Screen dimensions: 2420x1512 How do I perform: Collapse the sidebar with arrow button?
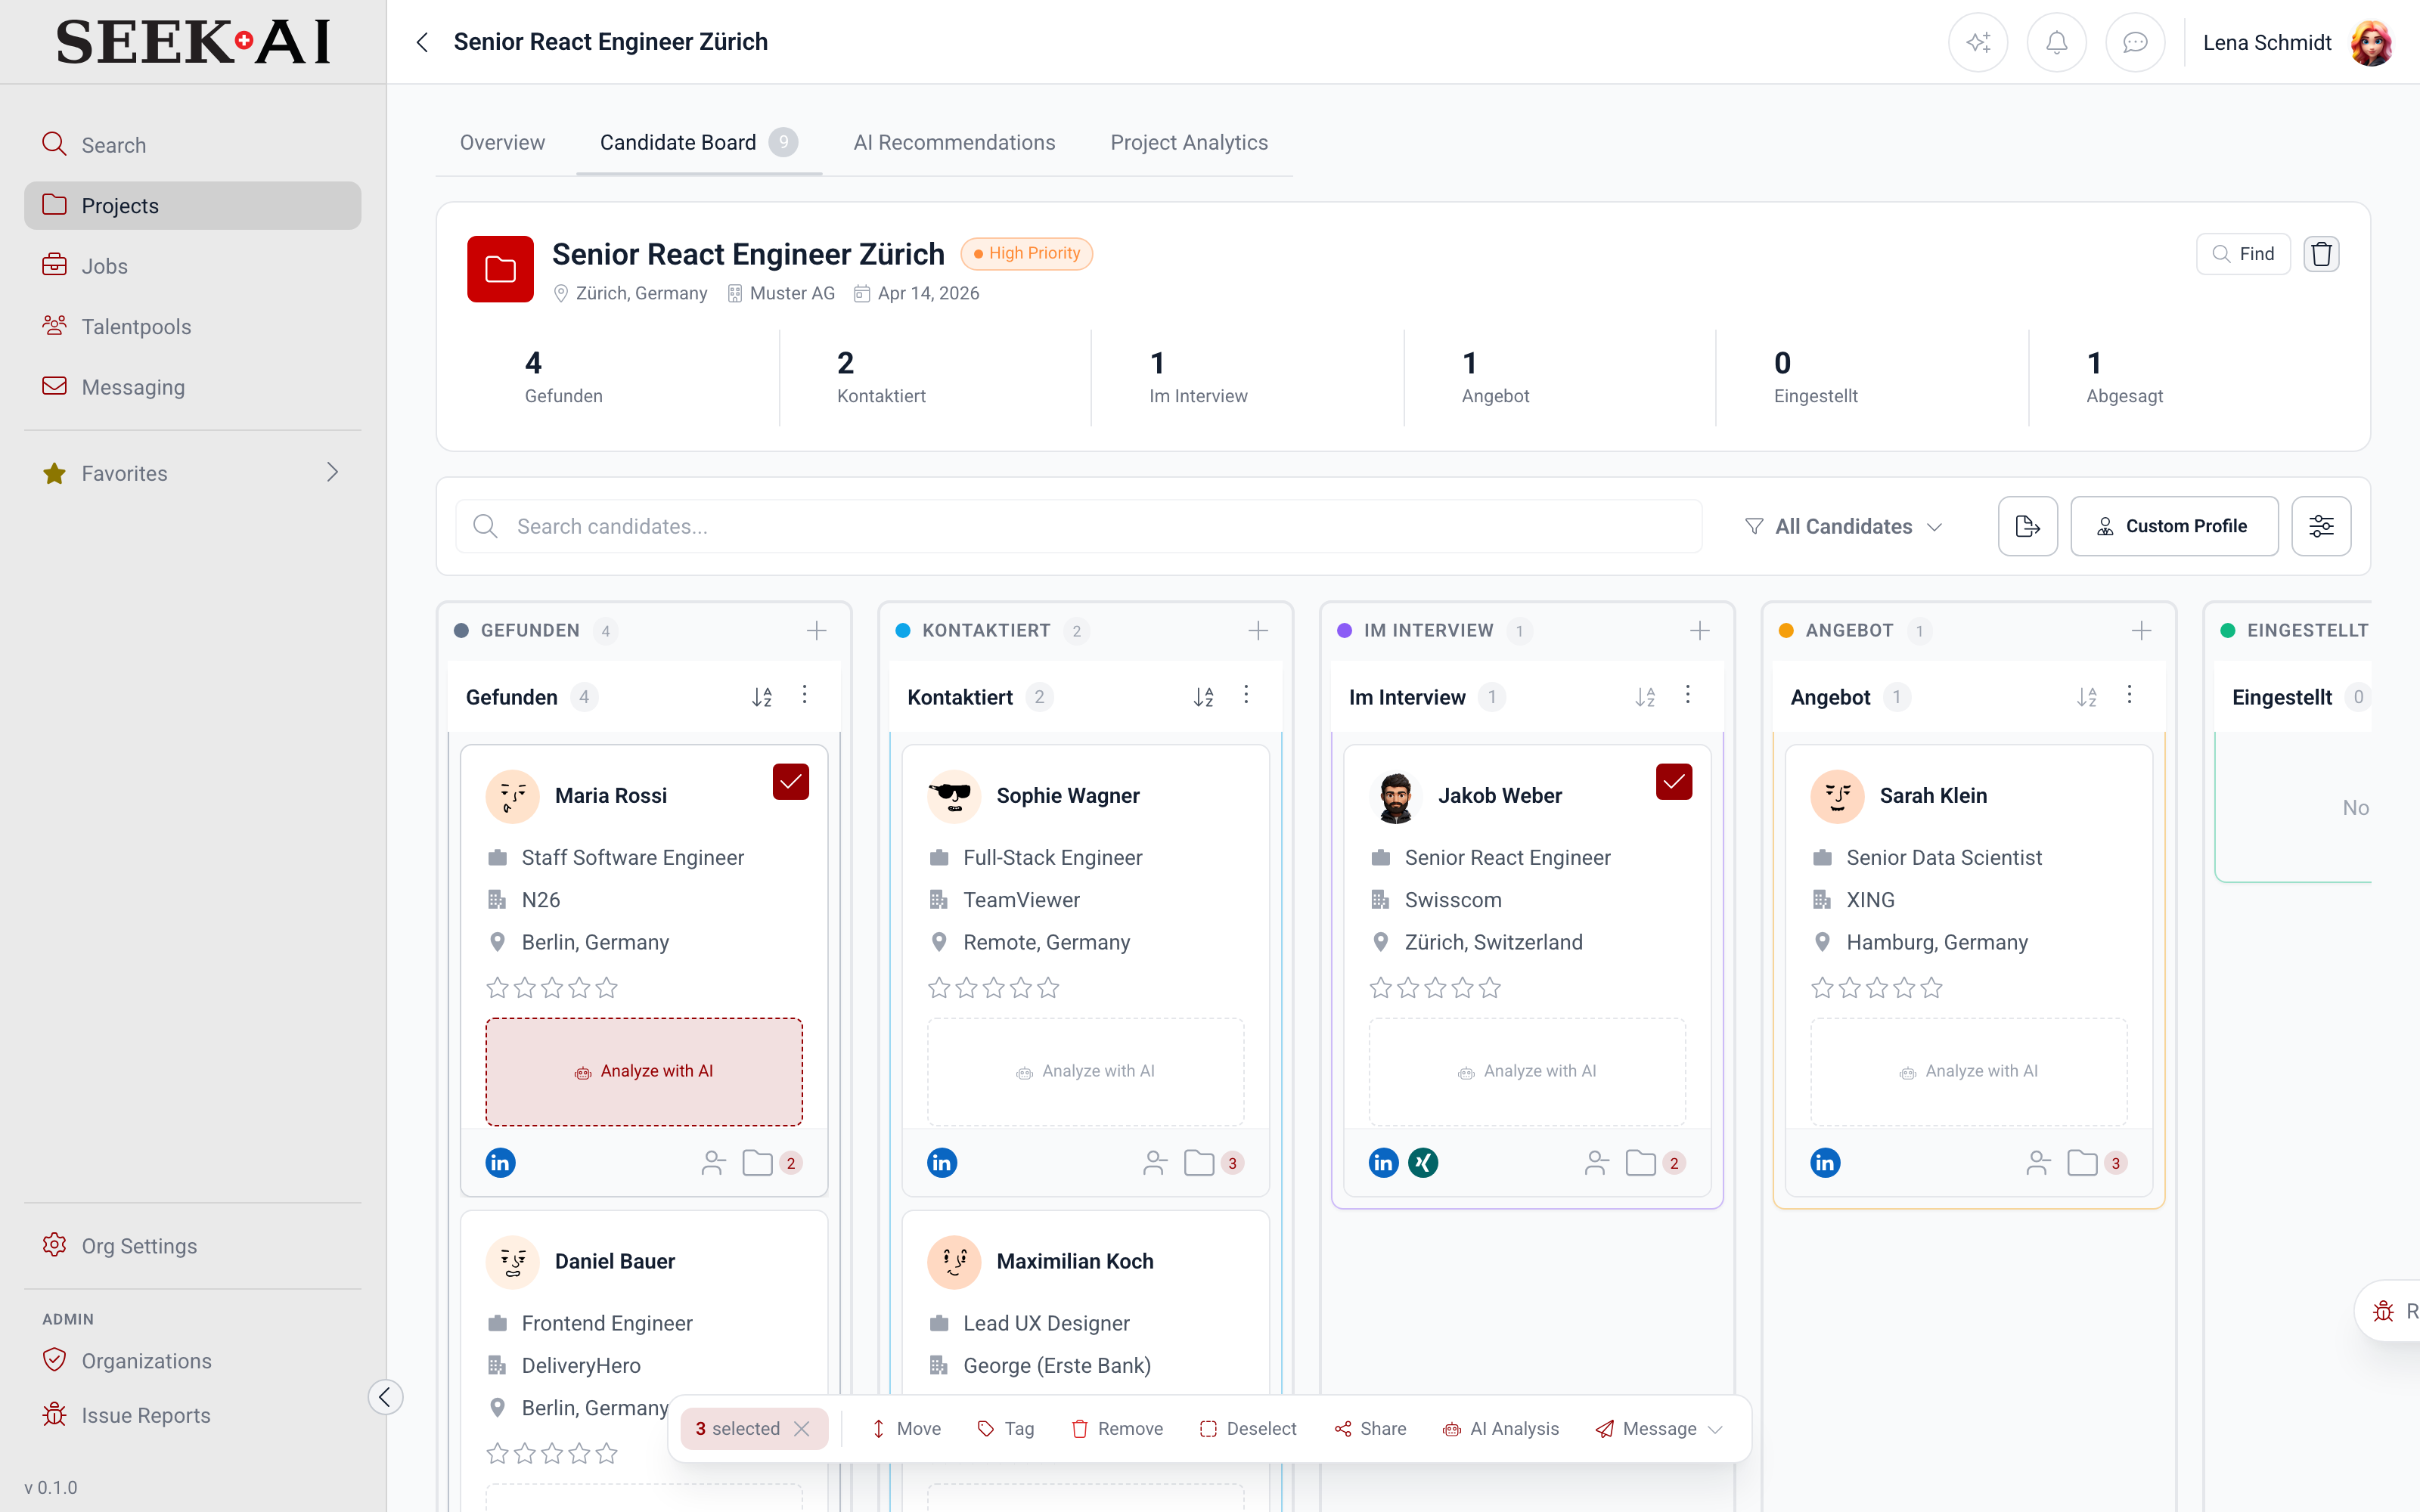point(385,1397)
